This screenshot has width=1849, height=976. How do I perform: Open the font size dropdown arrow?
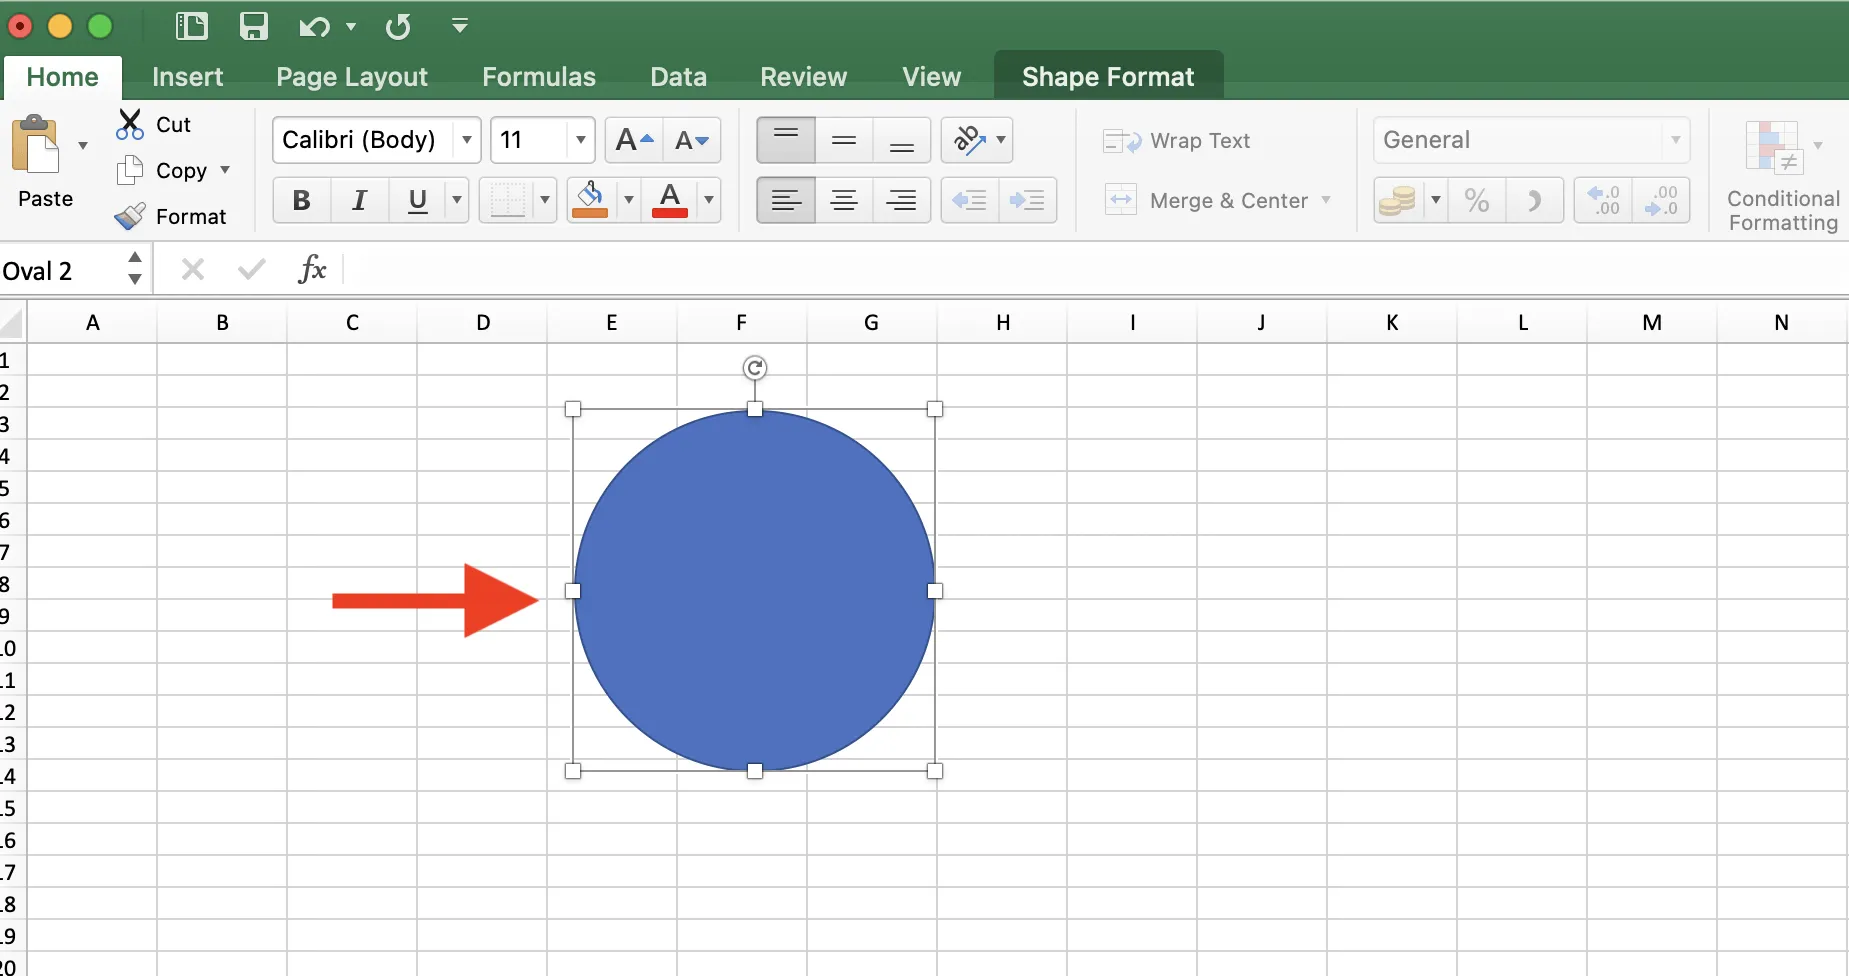(581, 140)
